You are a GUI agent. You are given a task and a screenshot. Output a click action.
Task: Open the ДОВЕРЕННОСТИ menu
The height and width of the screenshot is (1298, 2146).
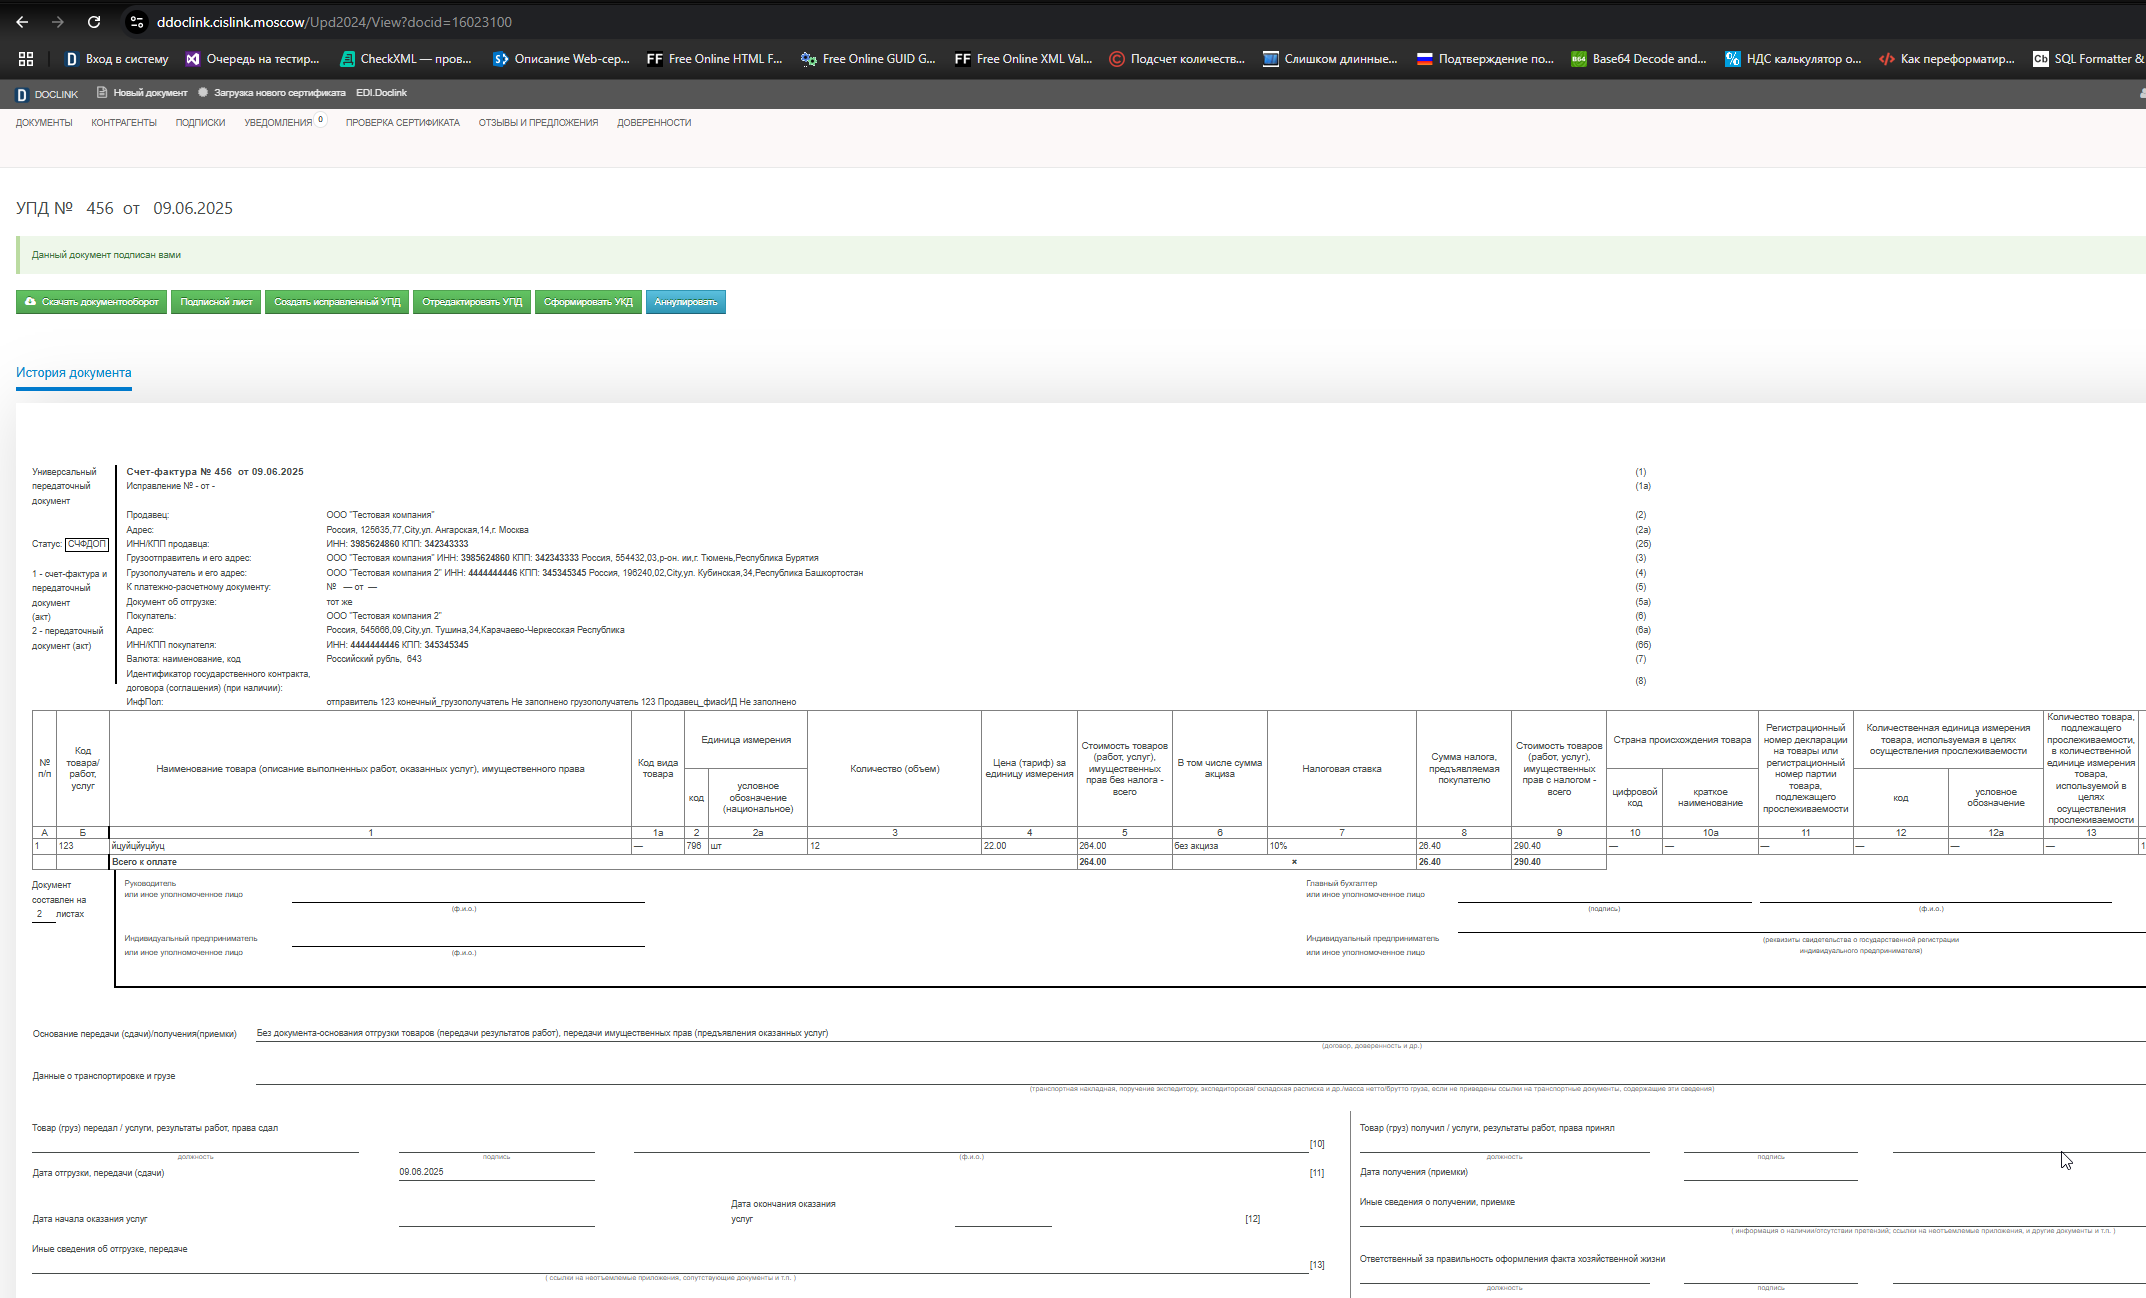tap(654, 123)
